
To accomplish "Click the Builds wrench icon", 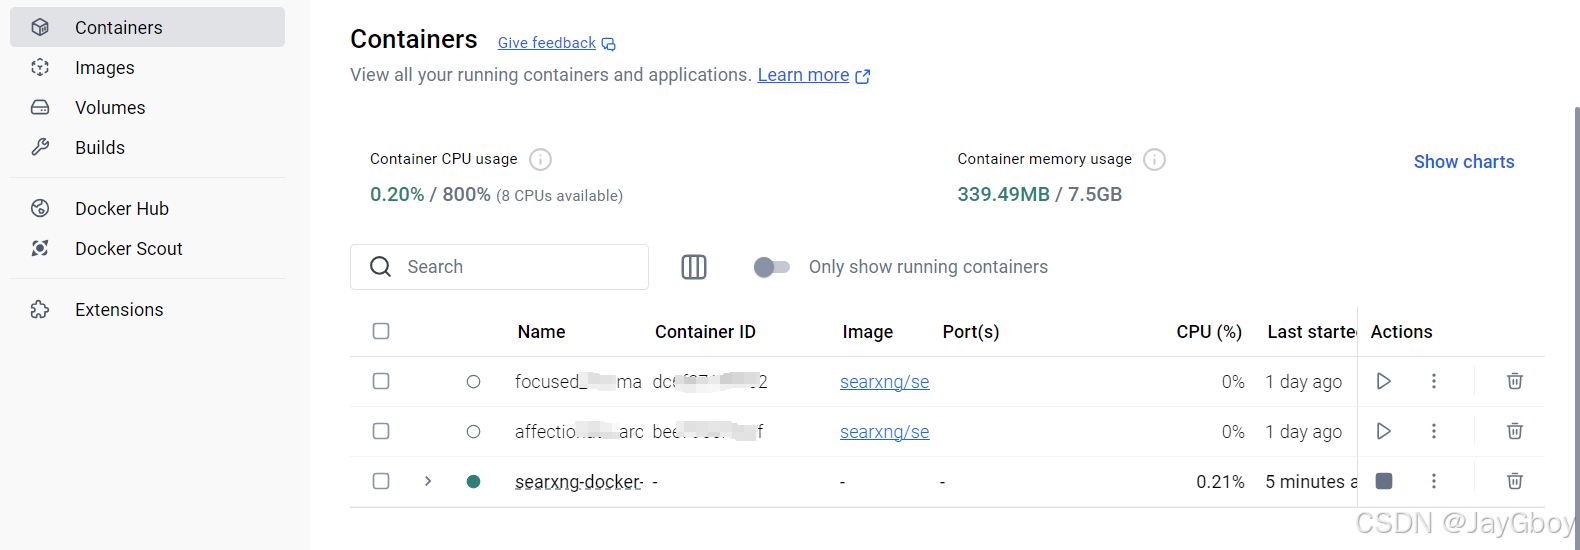I will [40, 147].
